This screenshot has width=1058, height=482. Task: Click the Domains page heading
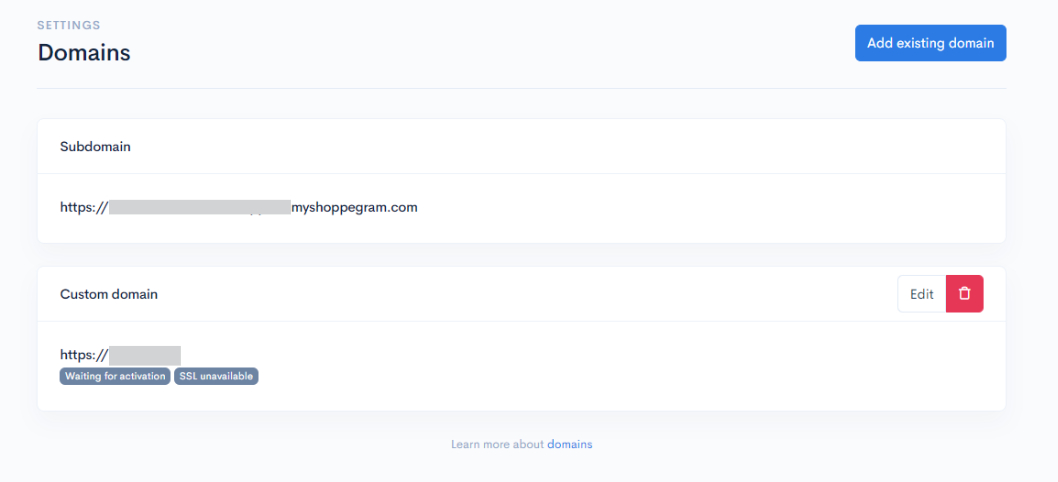click(x=84, y=53)
